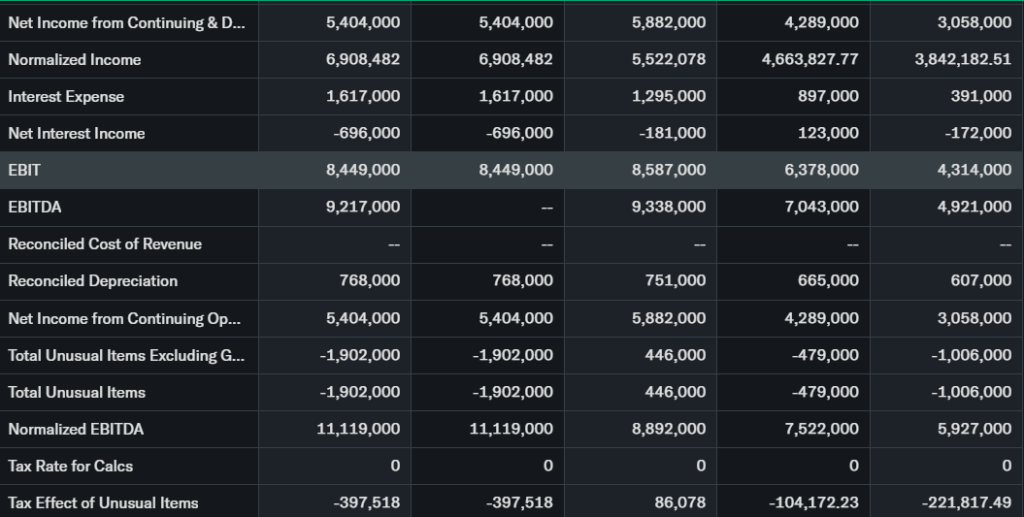Select the Net Interest Income row label
This screenshot has width=1024, height=517.
(x=77, y=134)
